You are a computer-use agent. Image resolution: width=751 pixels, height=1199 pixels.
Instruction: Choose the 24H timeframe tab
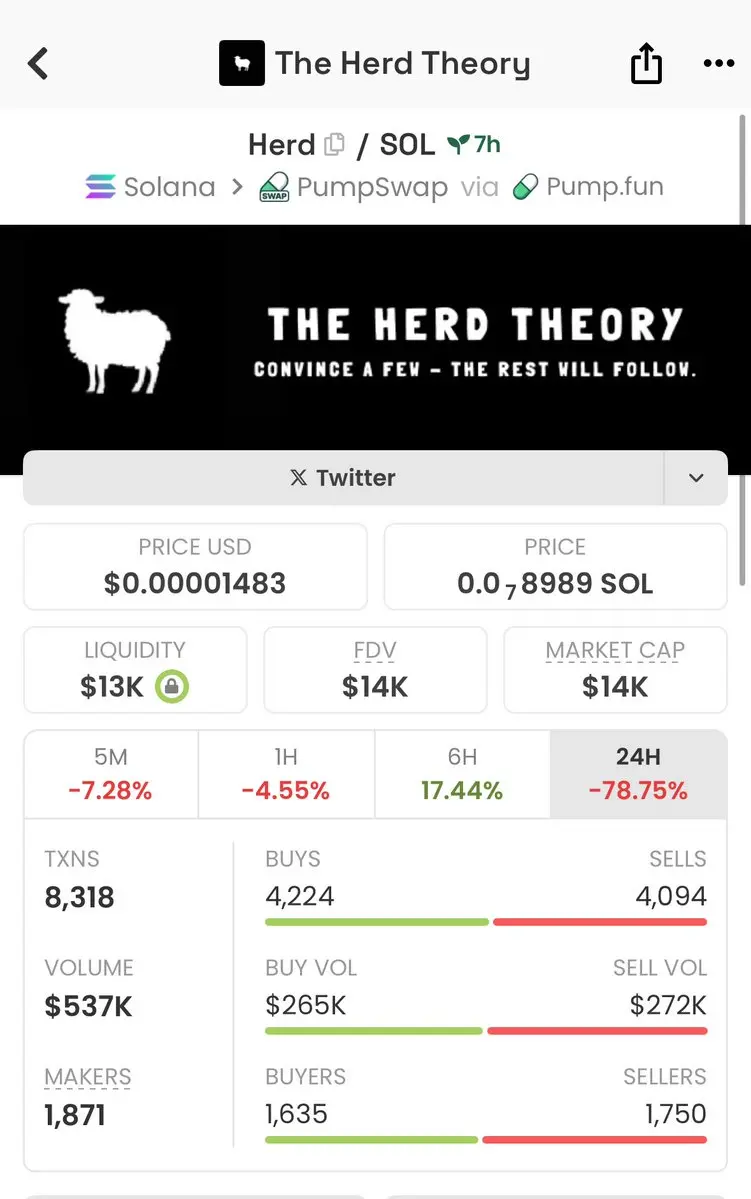coord(639,774)
